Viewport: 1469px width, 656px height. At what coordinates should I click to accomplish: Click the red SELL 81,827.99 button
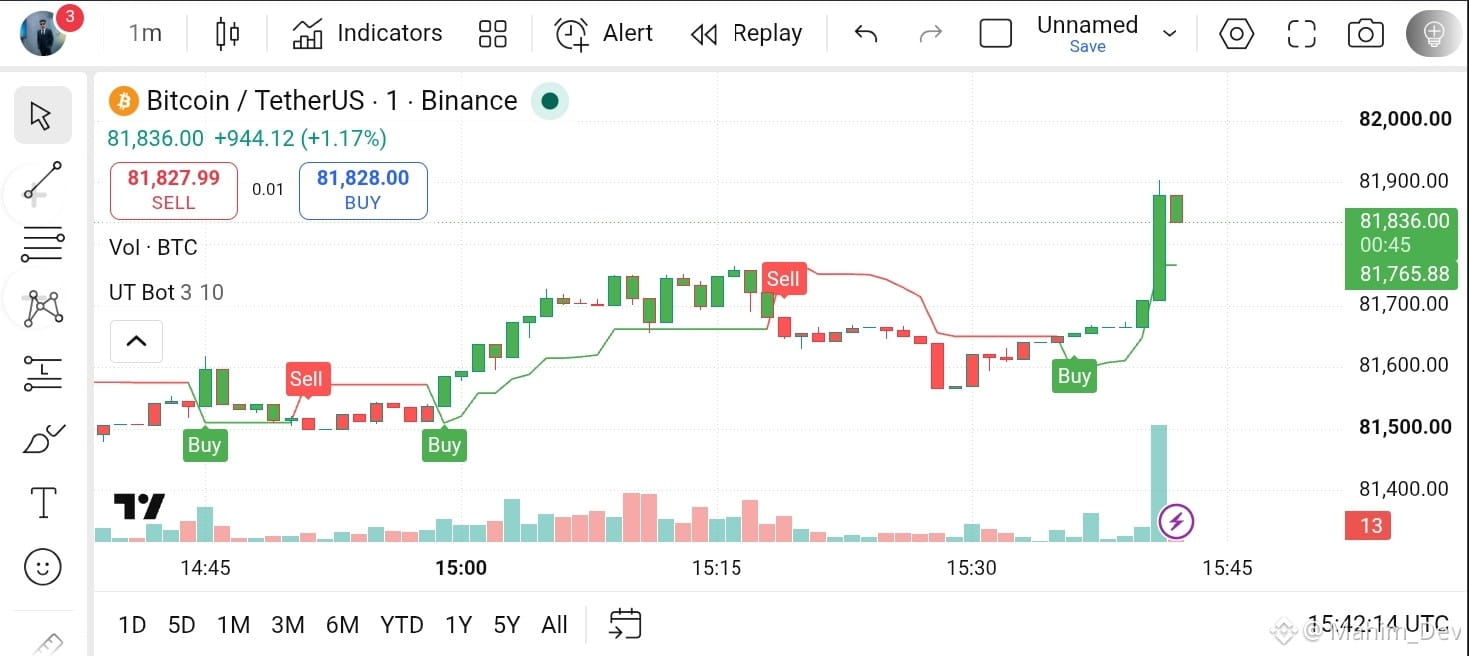coord(173,190)
